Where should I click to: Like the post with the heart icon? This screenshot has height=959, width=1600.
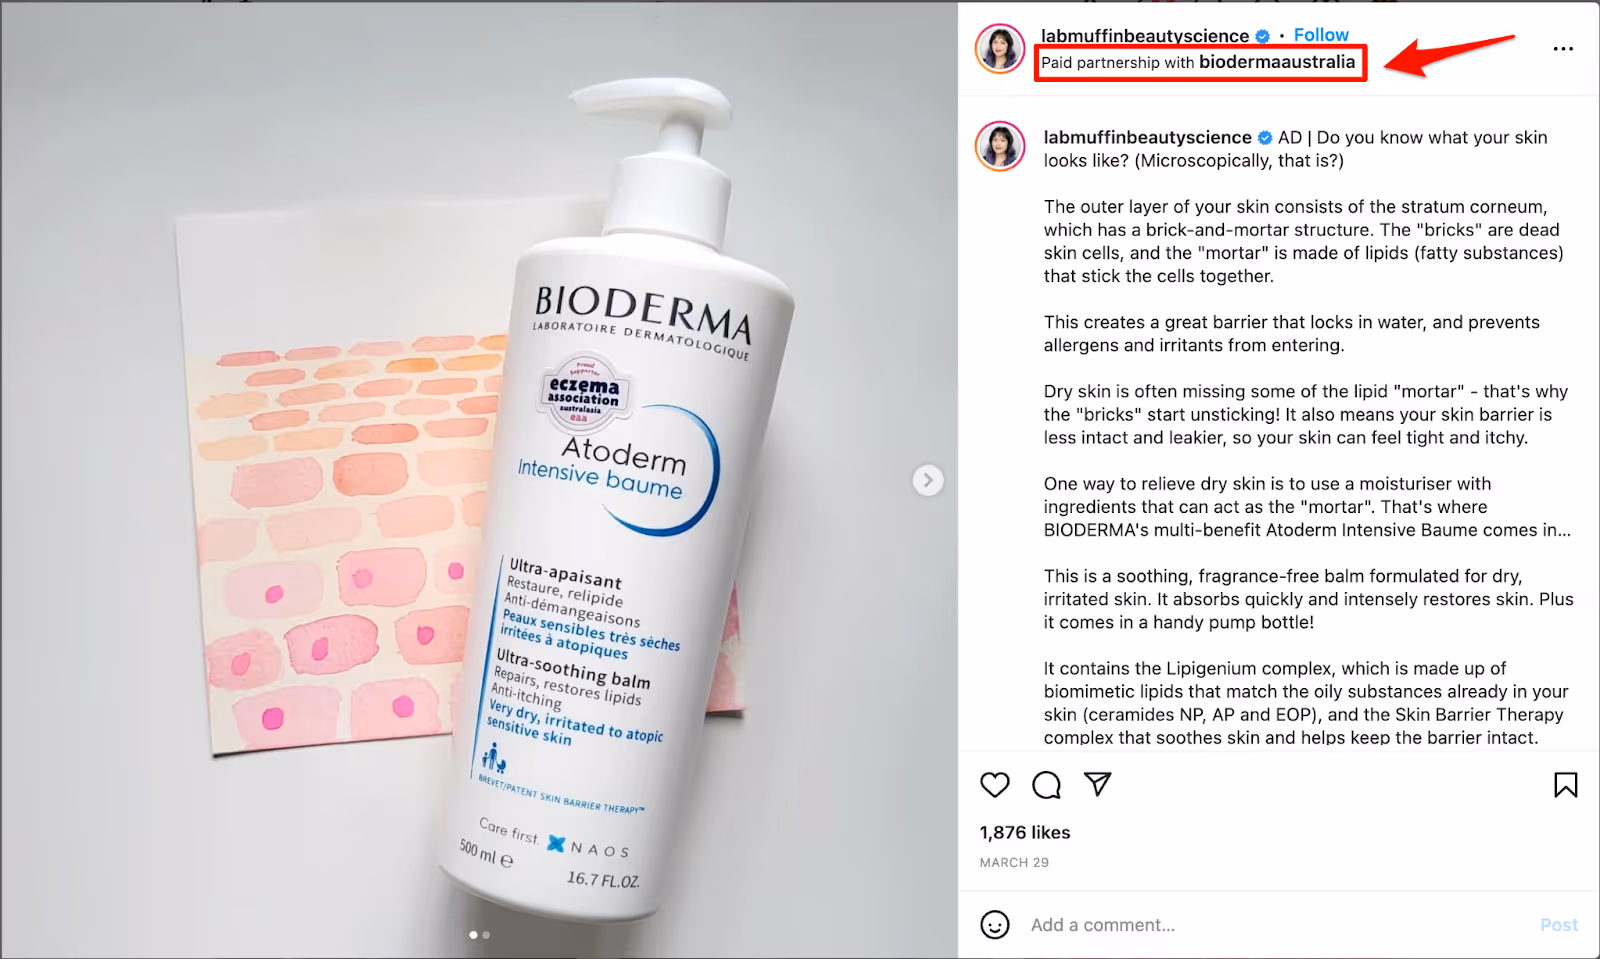point(995,785)
